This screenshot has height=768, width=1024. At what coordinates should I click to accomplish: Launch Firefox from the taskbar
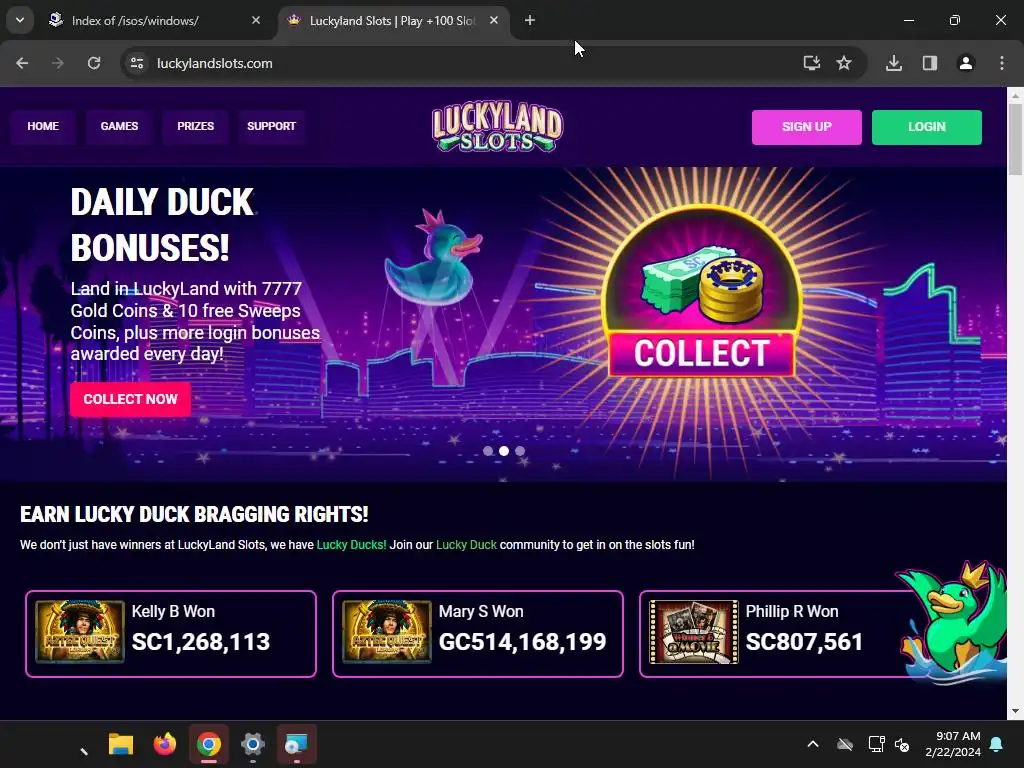click(x=165, y=744)
